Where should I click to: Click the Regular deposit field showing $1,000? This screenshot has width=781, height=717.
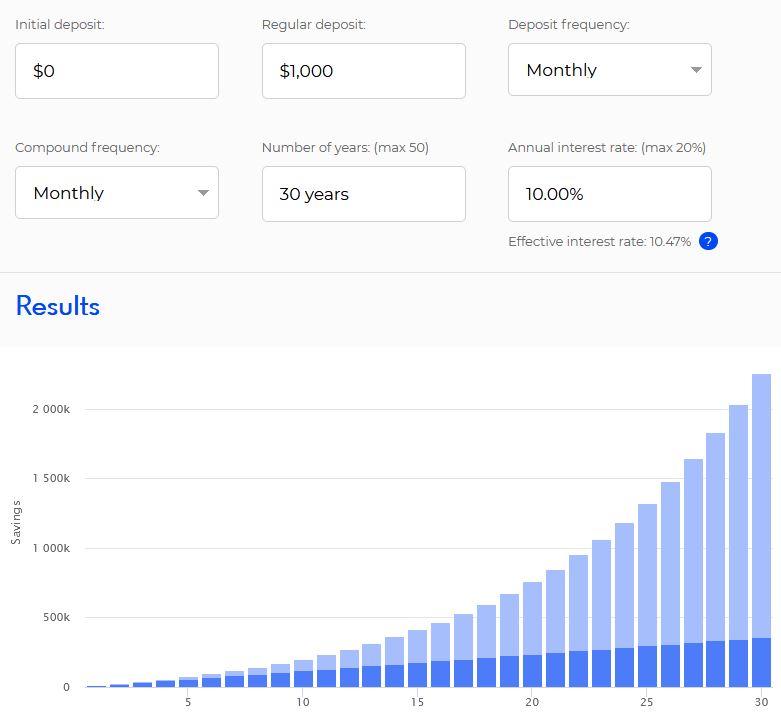click(363, 71)
